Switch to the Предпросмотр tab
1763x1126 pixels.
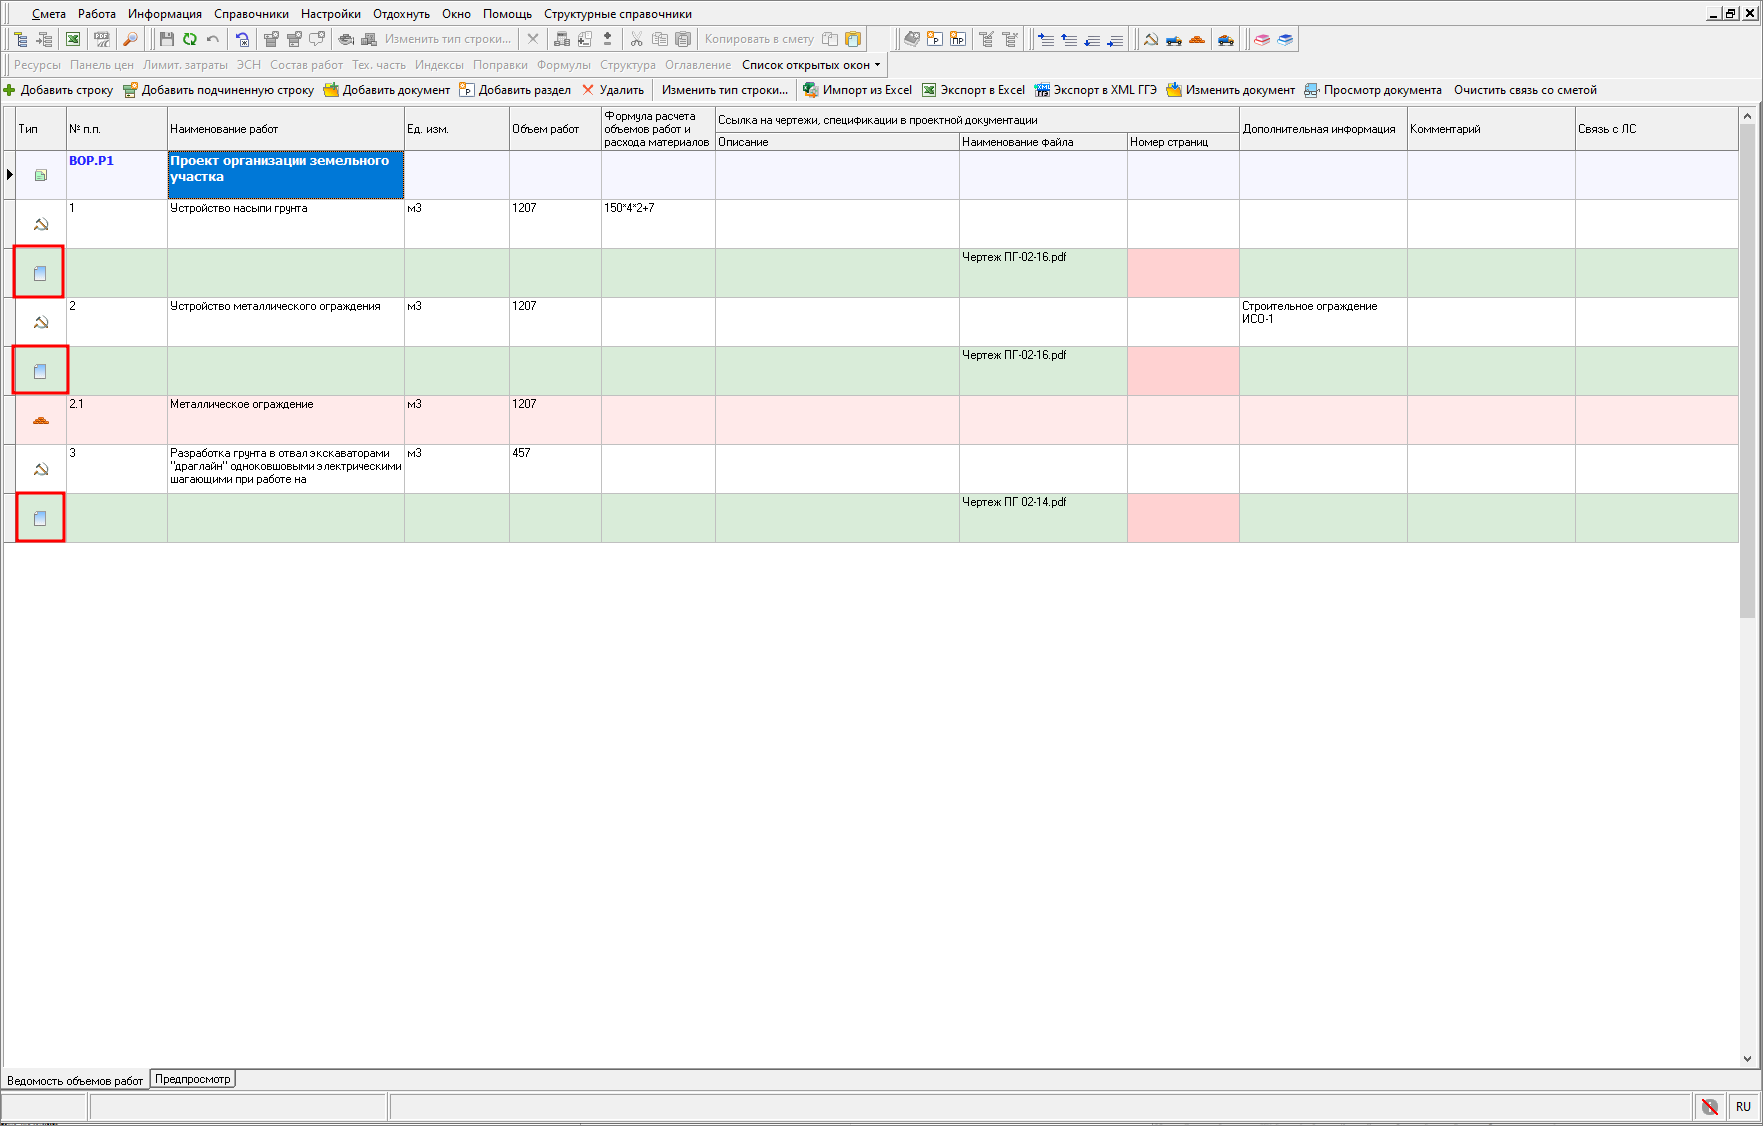click(192, 1079)
